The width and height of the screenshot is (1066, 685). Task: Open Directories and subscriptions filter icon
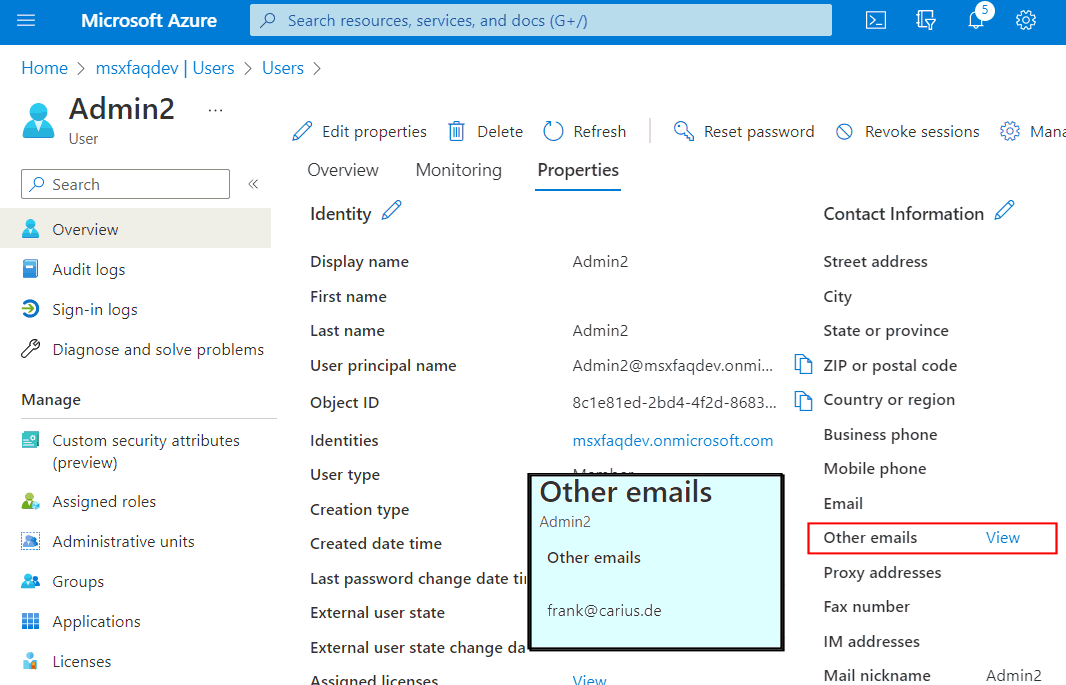coord(925,20)
